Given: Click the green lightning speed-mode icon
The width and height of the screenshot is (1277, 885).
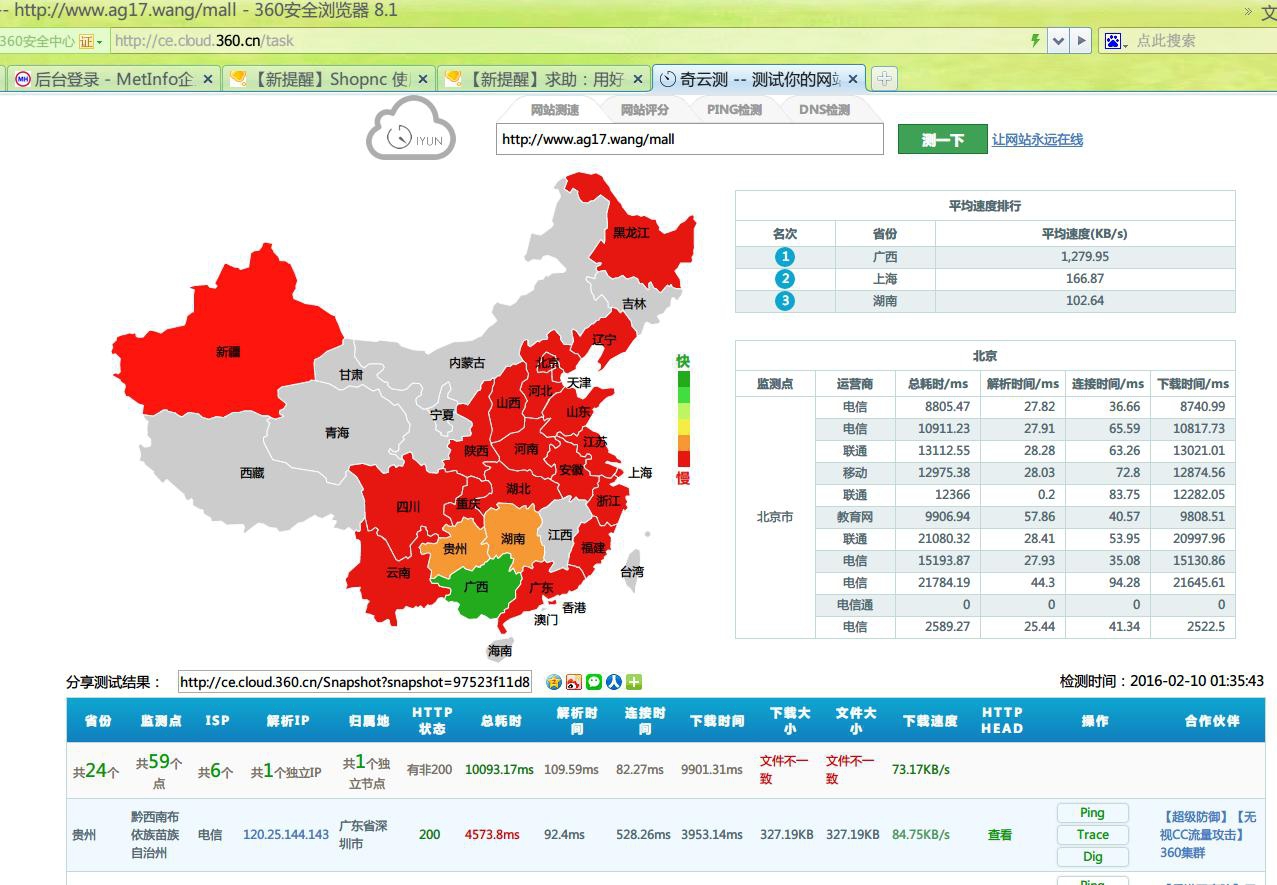Looking at the screenshot, I should pos(1035,41).
